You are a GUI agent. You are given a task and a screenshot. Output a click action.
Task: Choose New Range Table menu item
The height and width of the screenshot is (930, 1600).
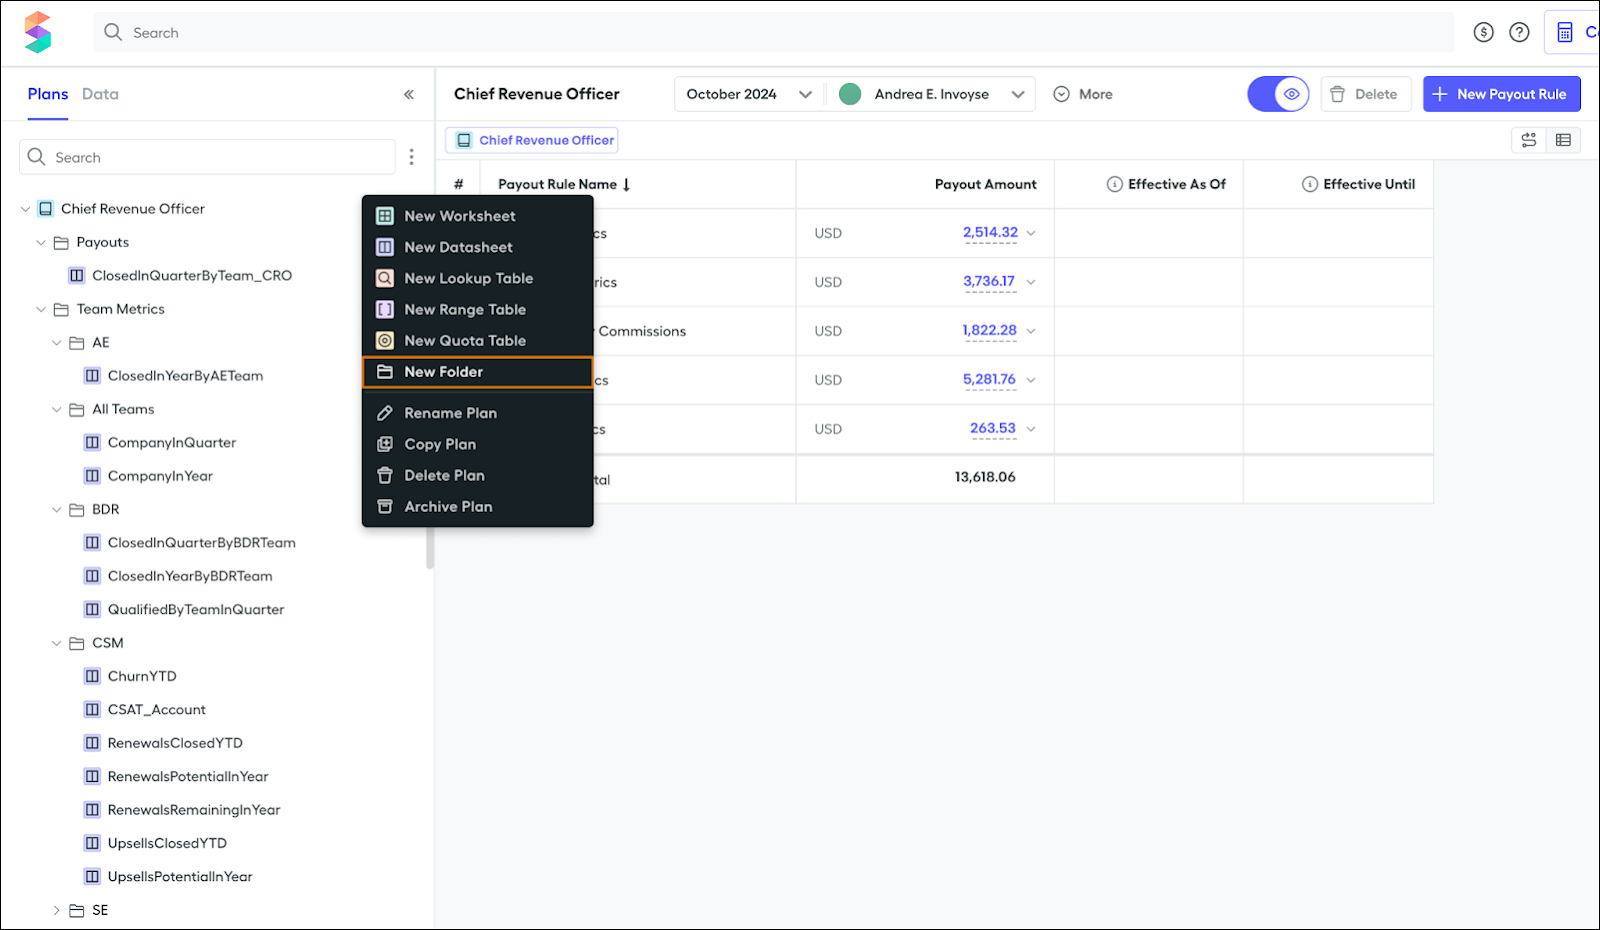(x=478, y=309)
